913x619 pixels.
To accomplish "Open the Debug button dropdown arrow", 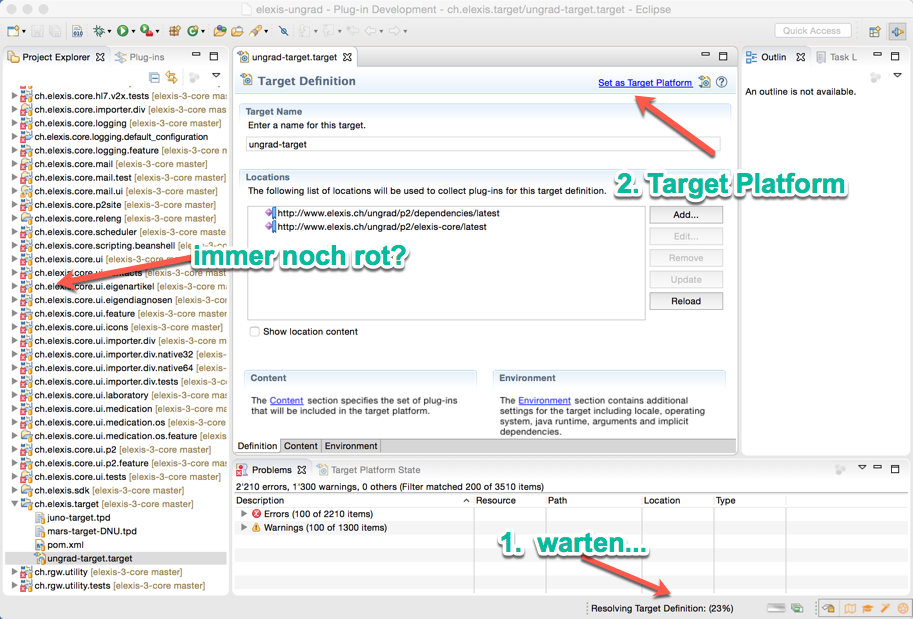I will click(110, 31).
